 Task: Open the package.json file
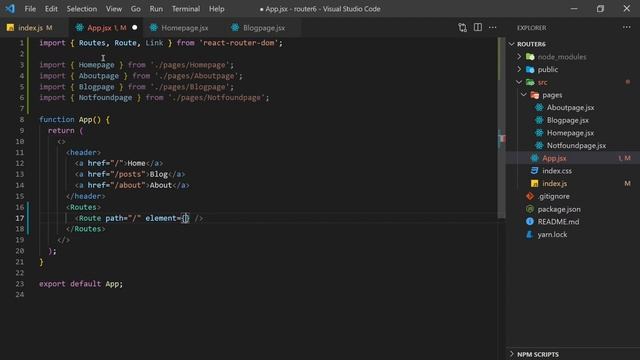click(559, 209)
